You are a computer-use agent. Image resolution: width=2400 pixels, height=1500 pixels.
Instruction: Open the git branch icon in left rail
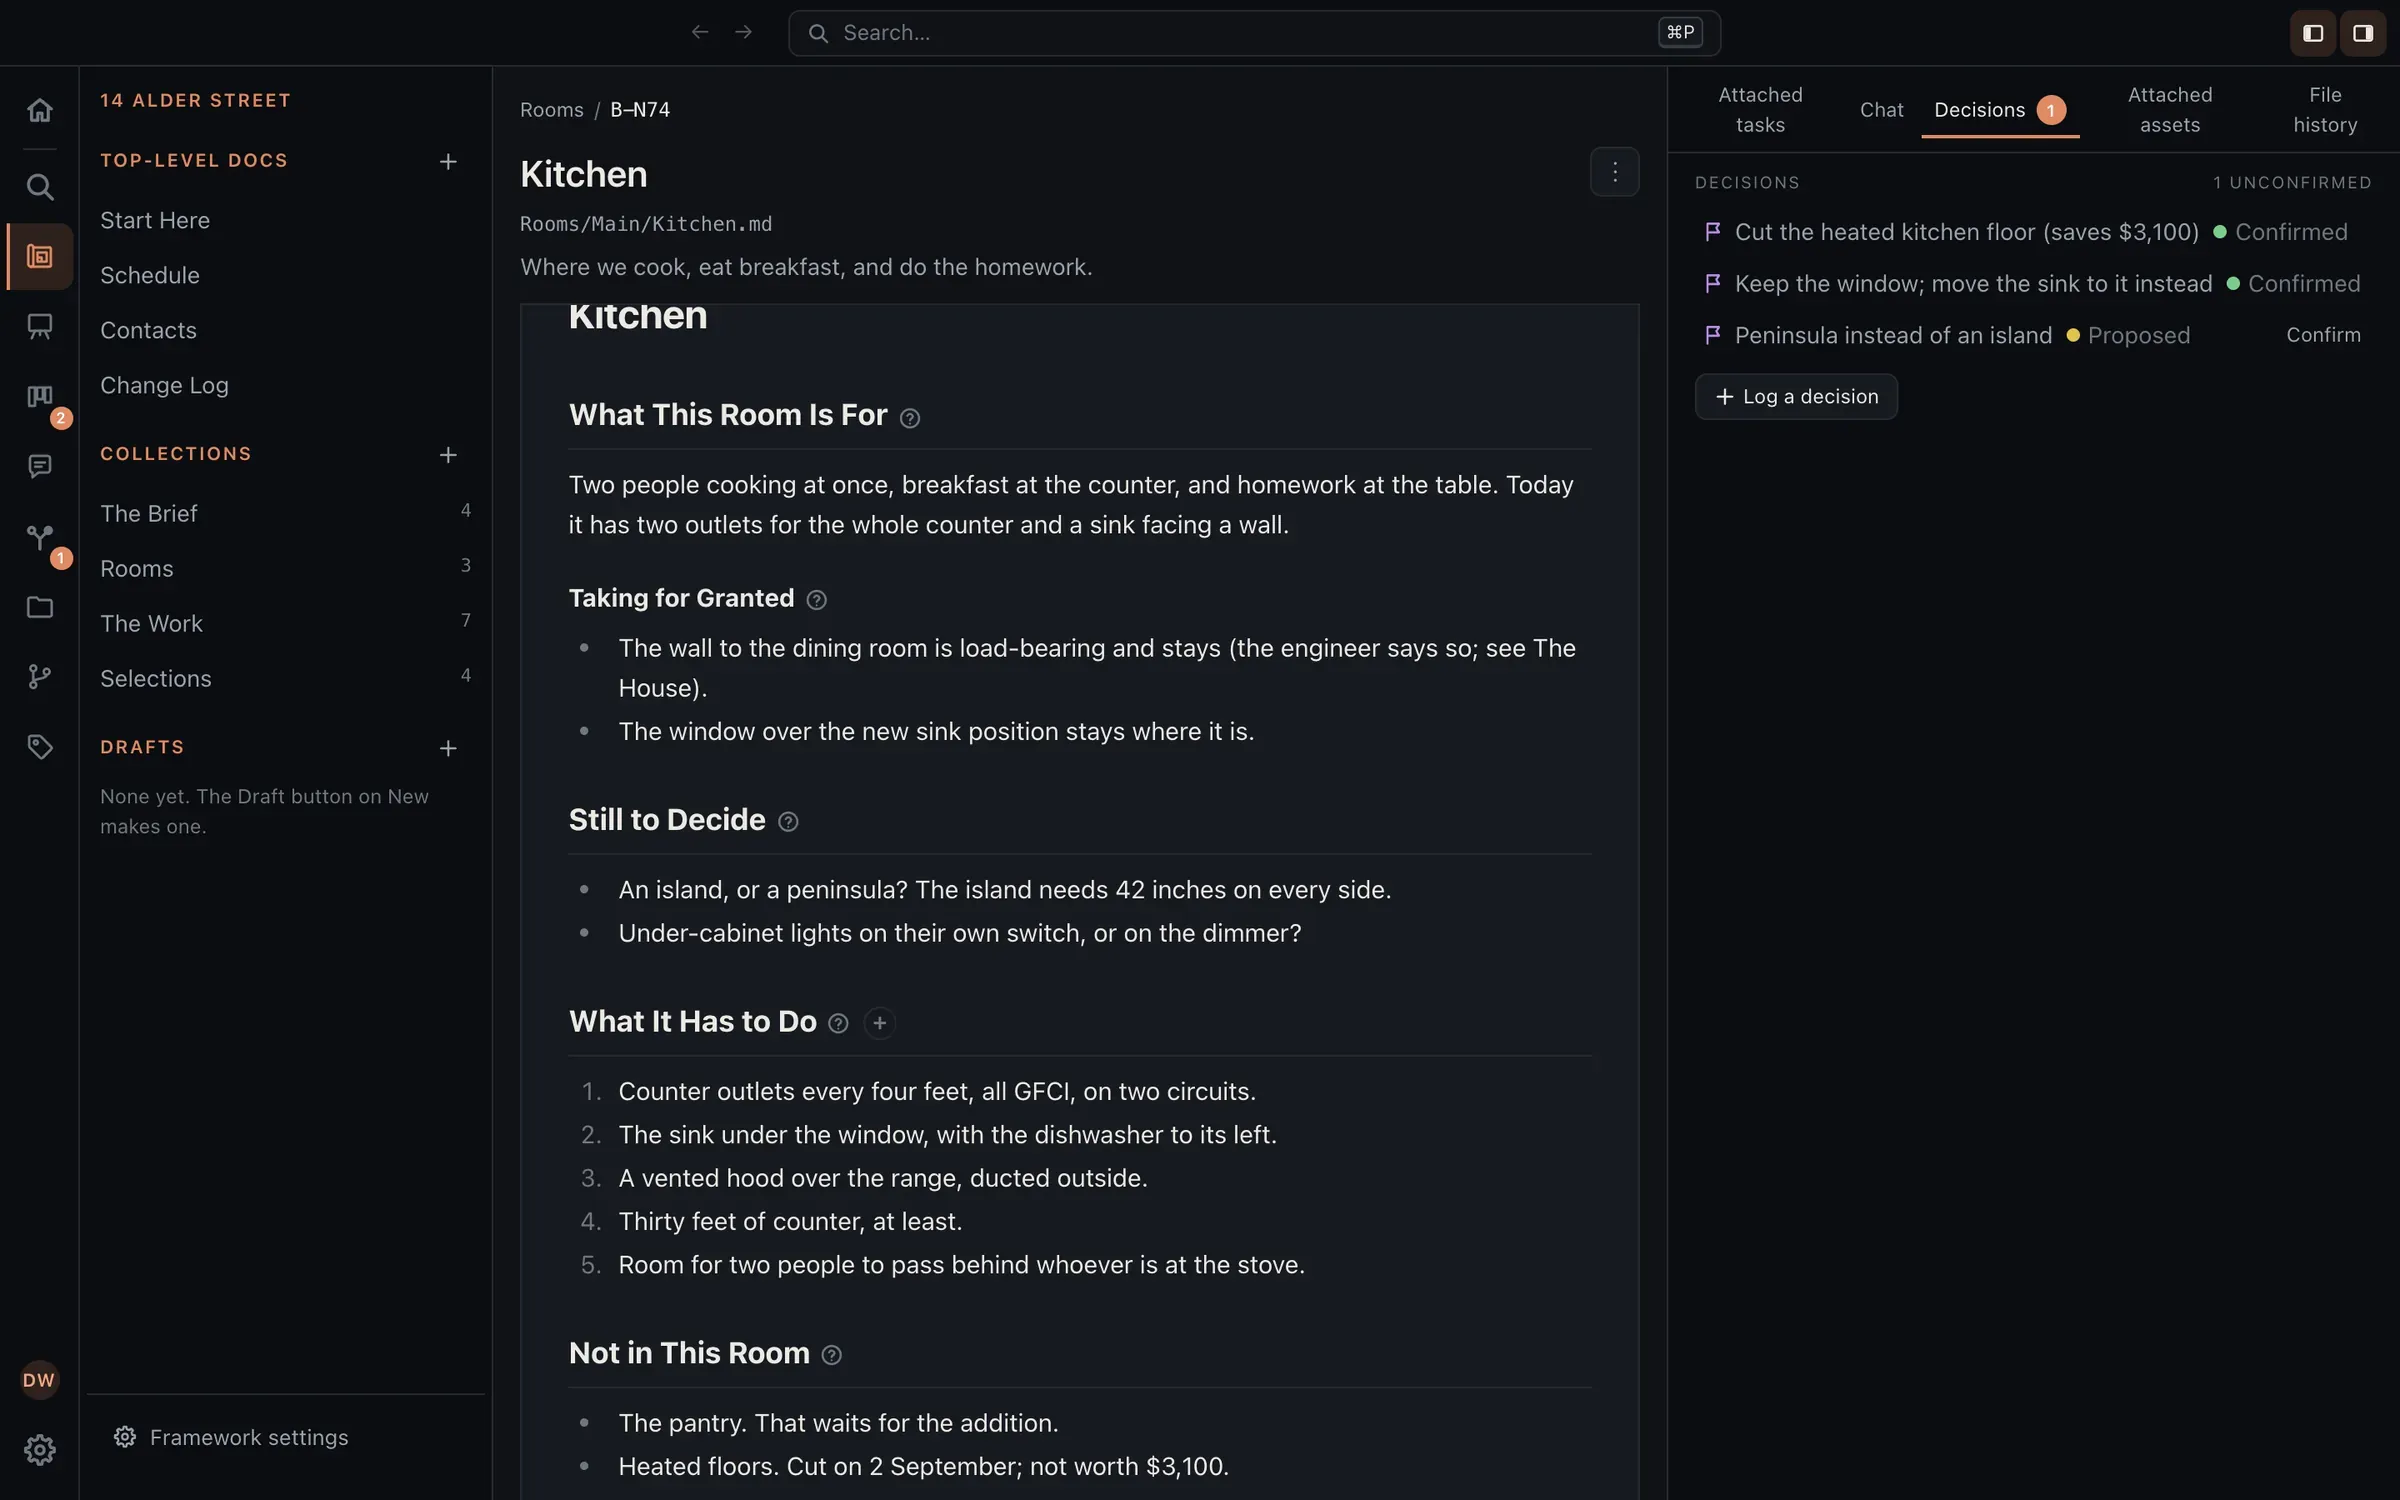[x=40, y=677]
